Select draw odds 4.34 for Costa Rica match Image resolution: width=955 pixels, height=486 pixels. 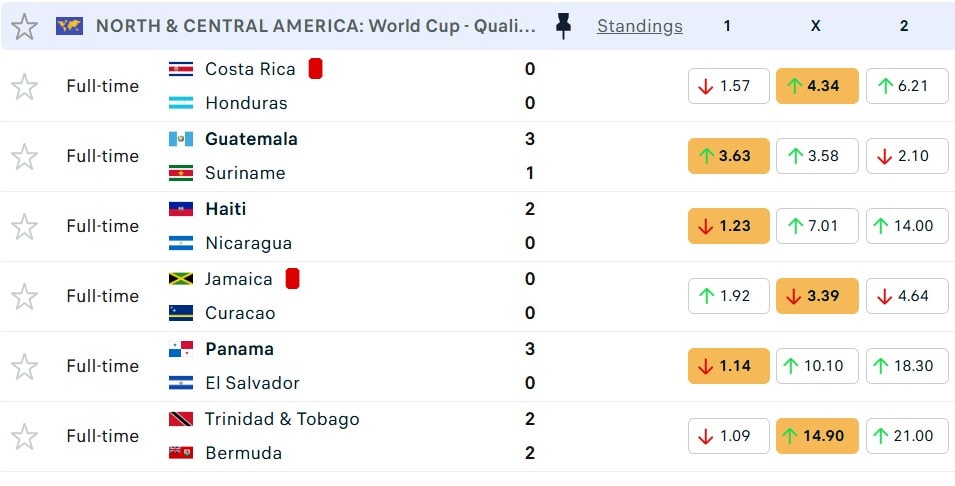coord(816,86)
